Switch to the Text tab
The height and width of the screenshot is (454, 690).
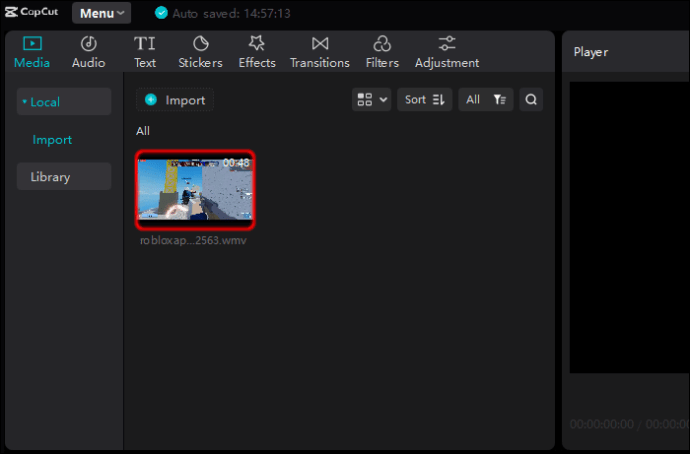(x=145, y=52)
